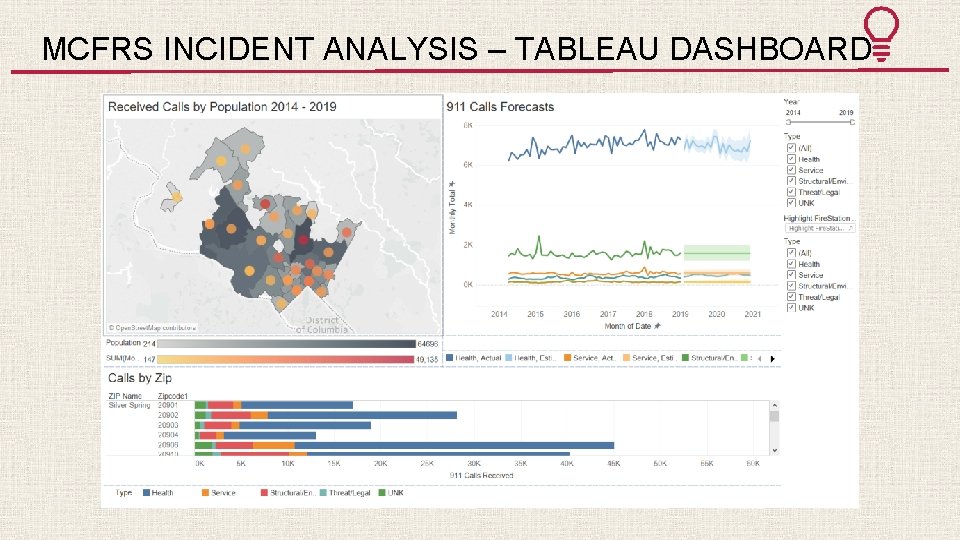Uncheck (All) in Type filter under Year

click(791, 148)
